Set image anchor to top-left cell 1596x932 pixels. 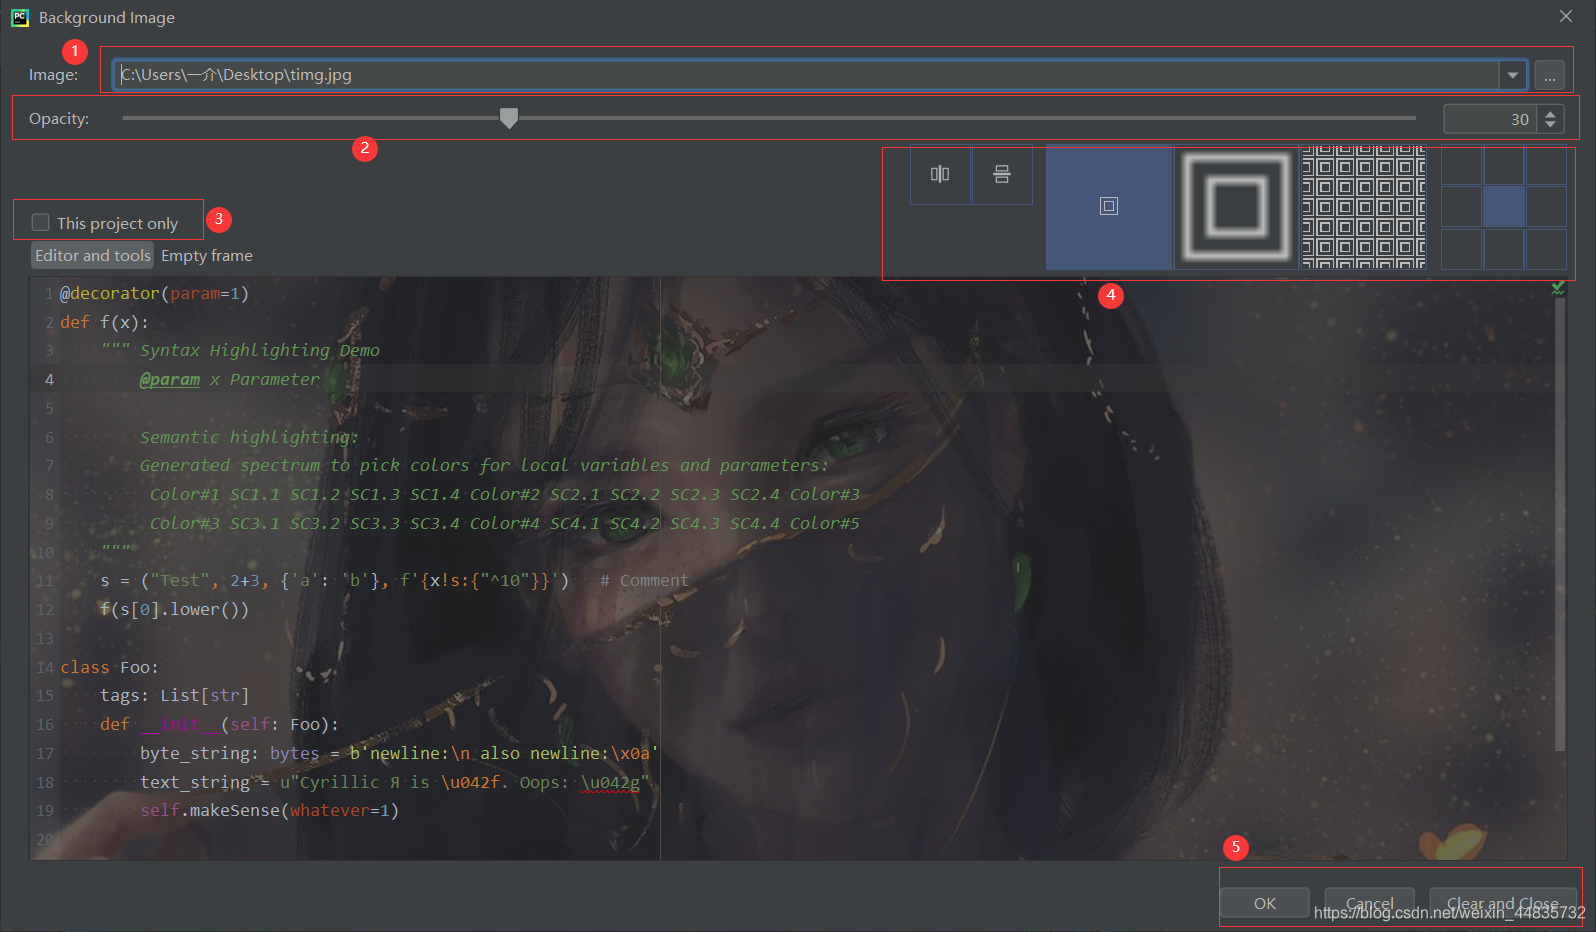[x=1461, y=165]
